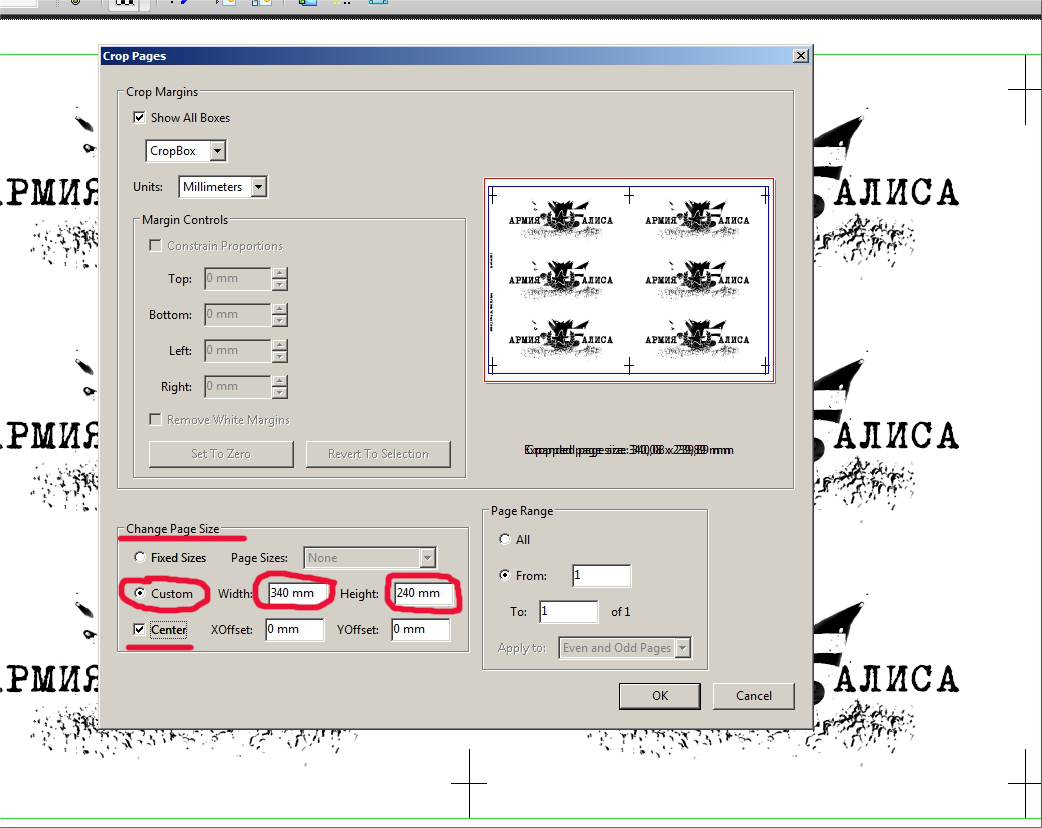The image size is (1042, 828).
Task: Select the All pages radio button
Action: pos(505,540)
